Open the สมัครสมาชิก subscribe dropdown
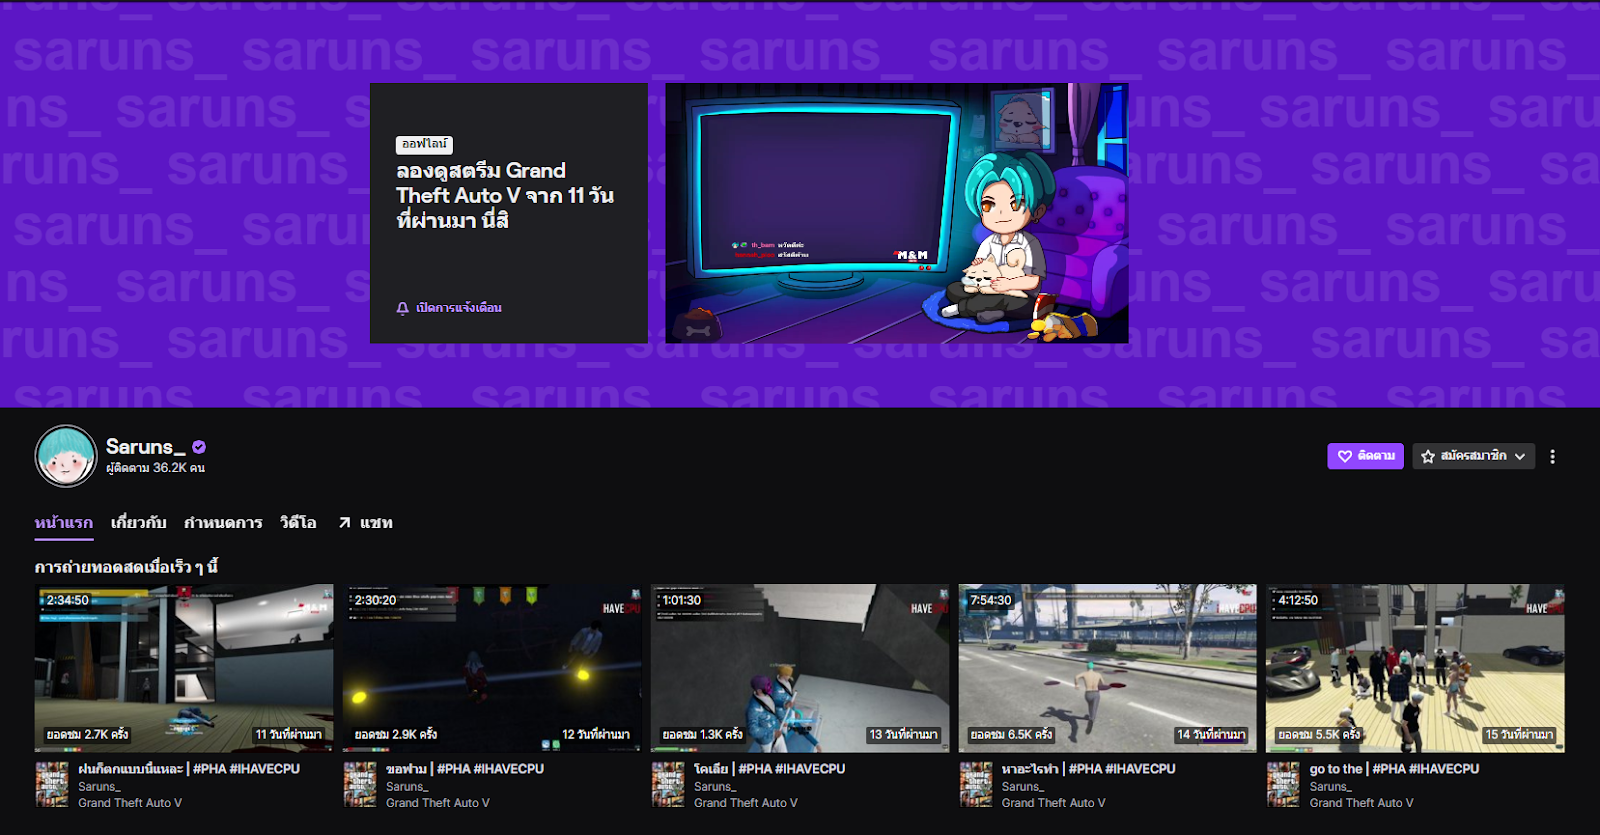 pyautogui.click(x=1473, y=456)
